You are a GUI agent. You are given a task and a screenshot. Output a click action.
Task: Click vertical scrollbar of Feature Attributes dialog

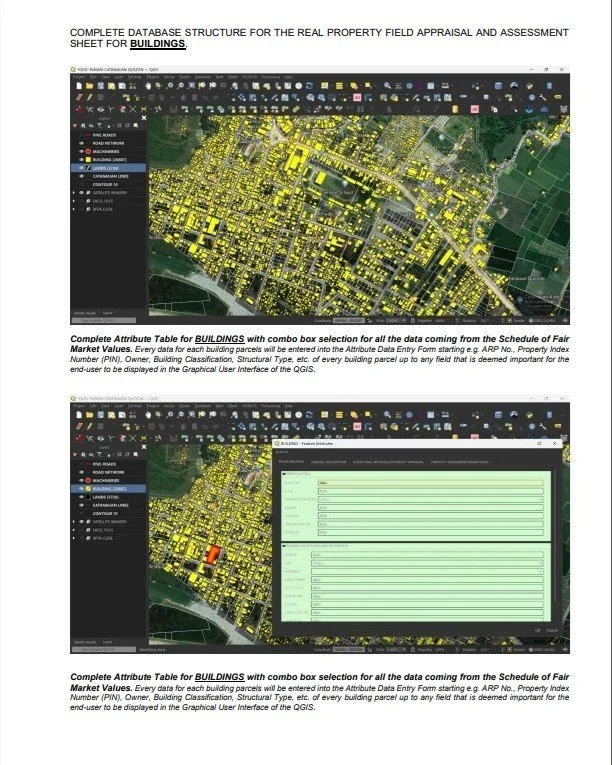tap(555, 537)
